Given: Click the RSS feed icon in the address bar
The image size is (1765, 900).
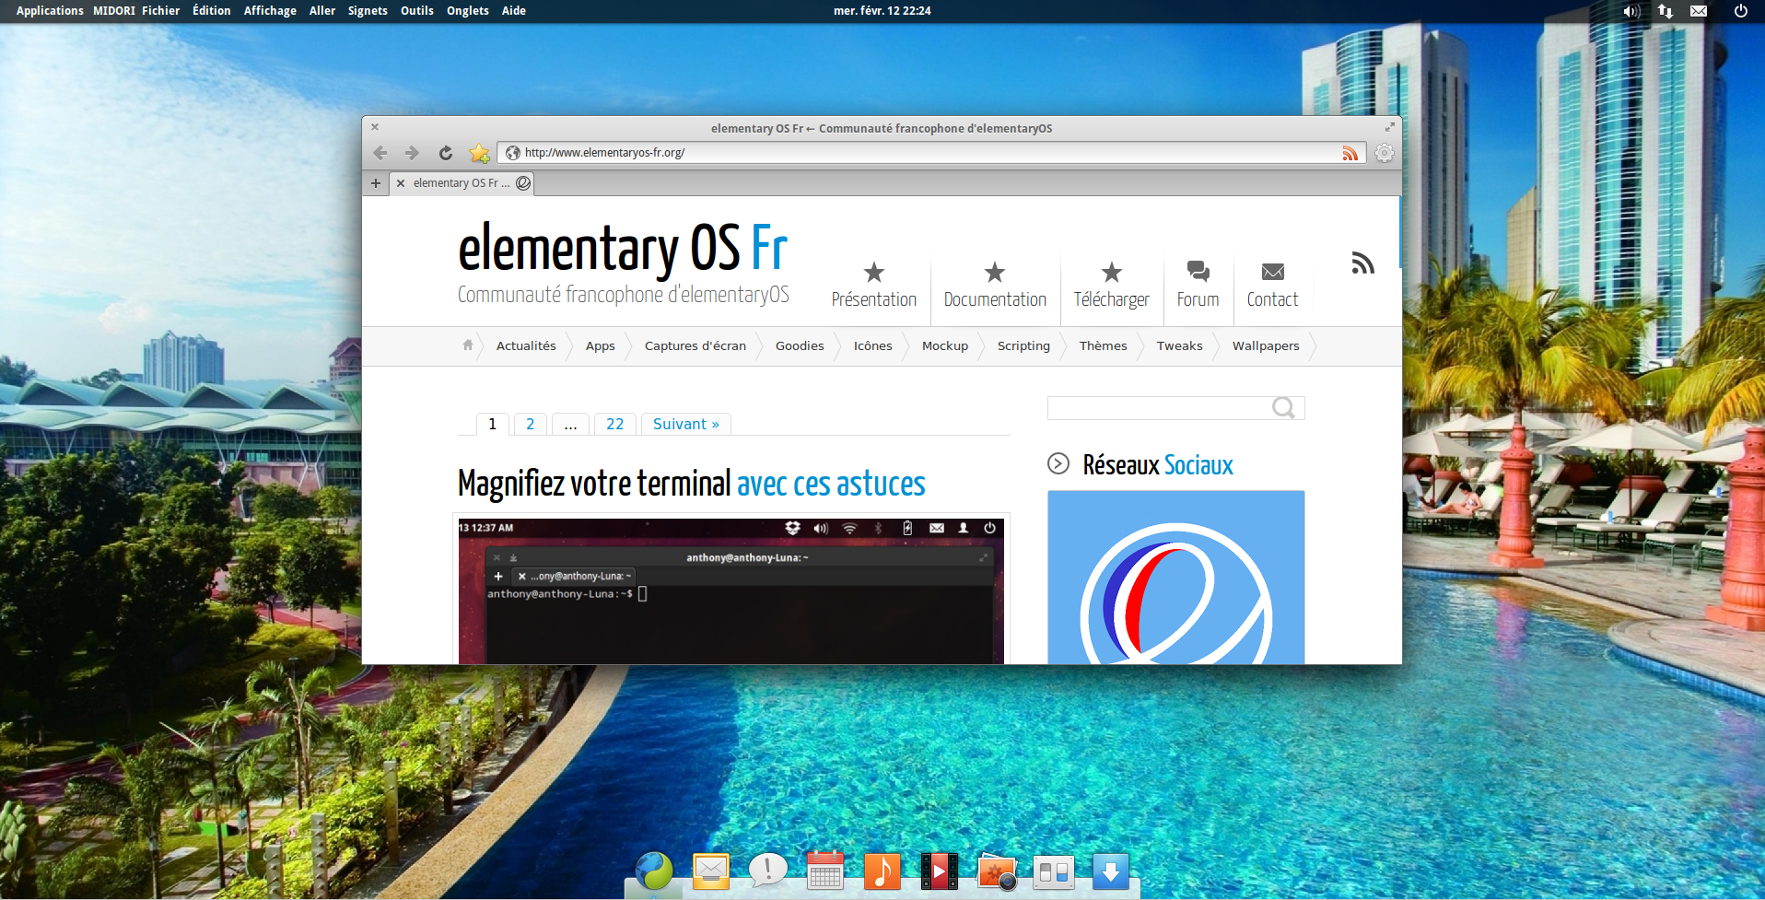Looking at the screenshot, I should pos(1350,153).
